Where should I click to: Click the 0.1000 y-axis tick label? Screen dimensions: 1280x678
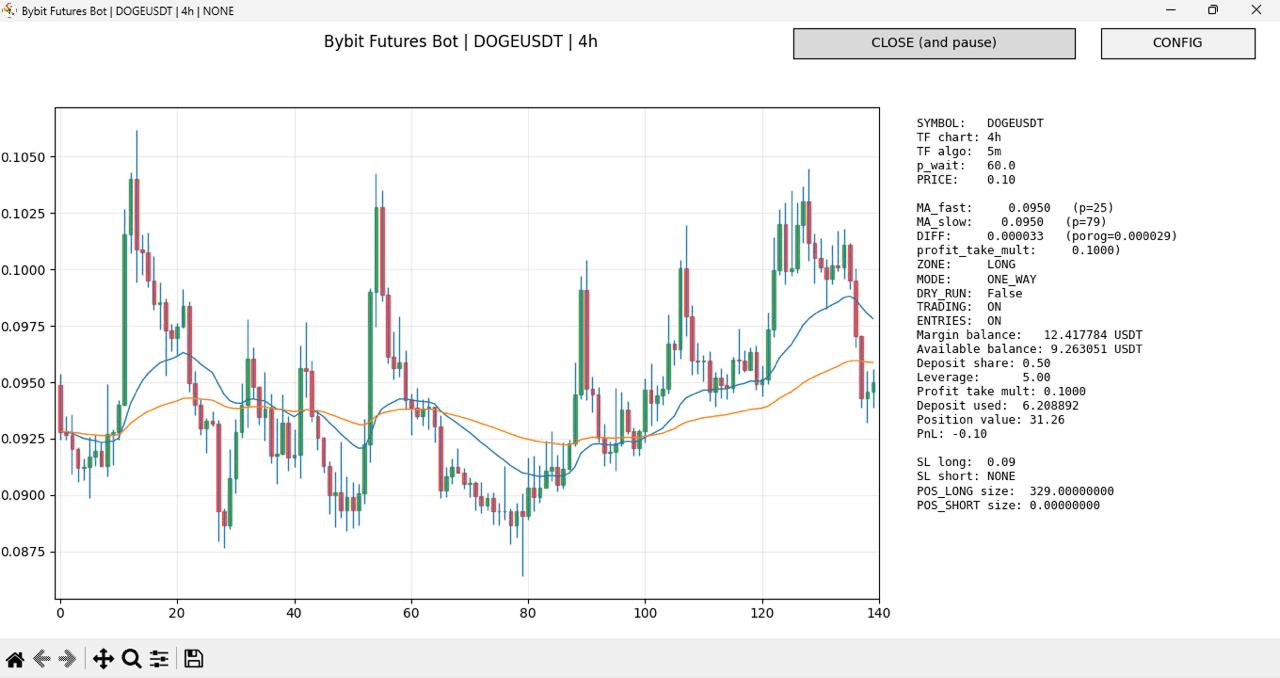pos(24,270)
